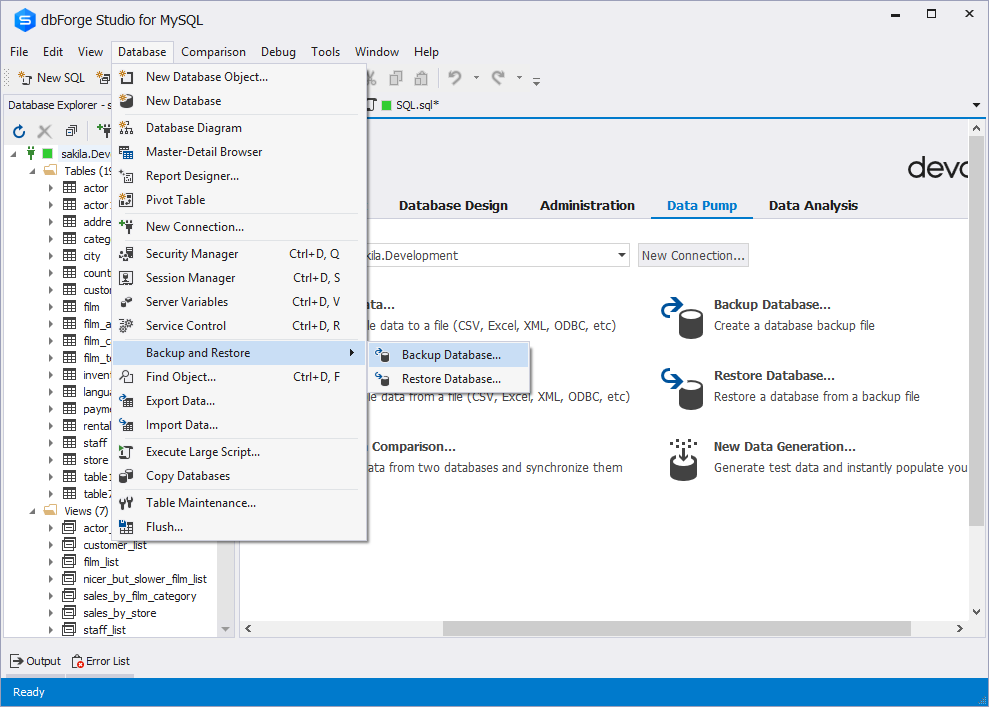Select Pivot Table menu item
The width and height of the screenshot is (989, 707).
click(x=240, y=200)
